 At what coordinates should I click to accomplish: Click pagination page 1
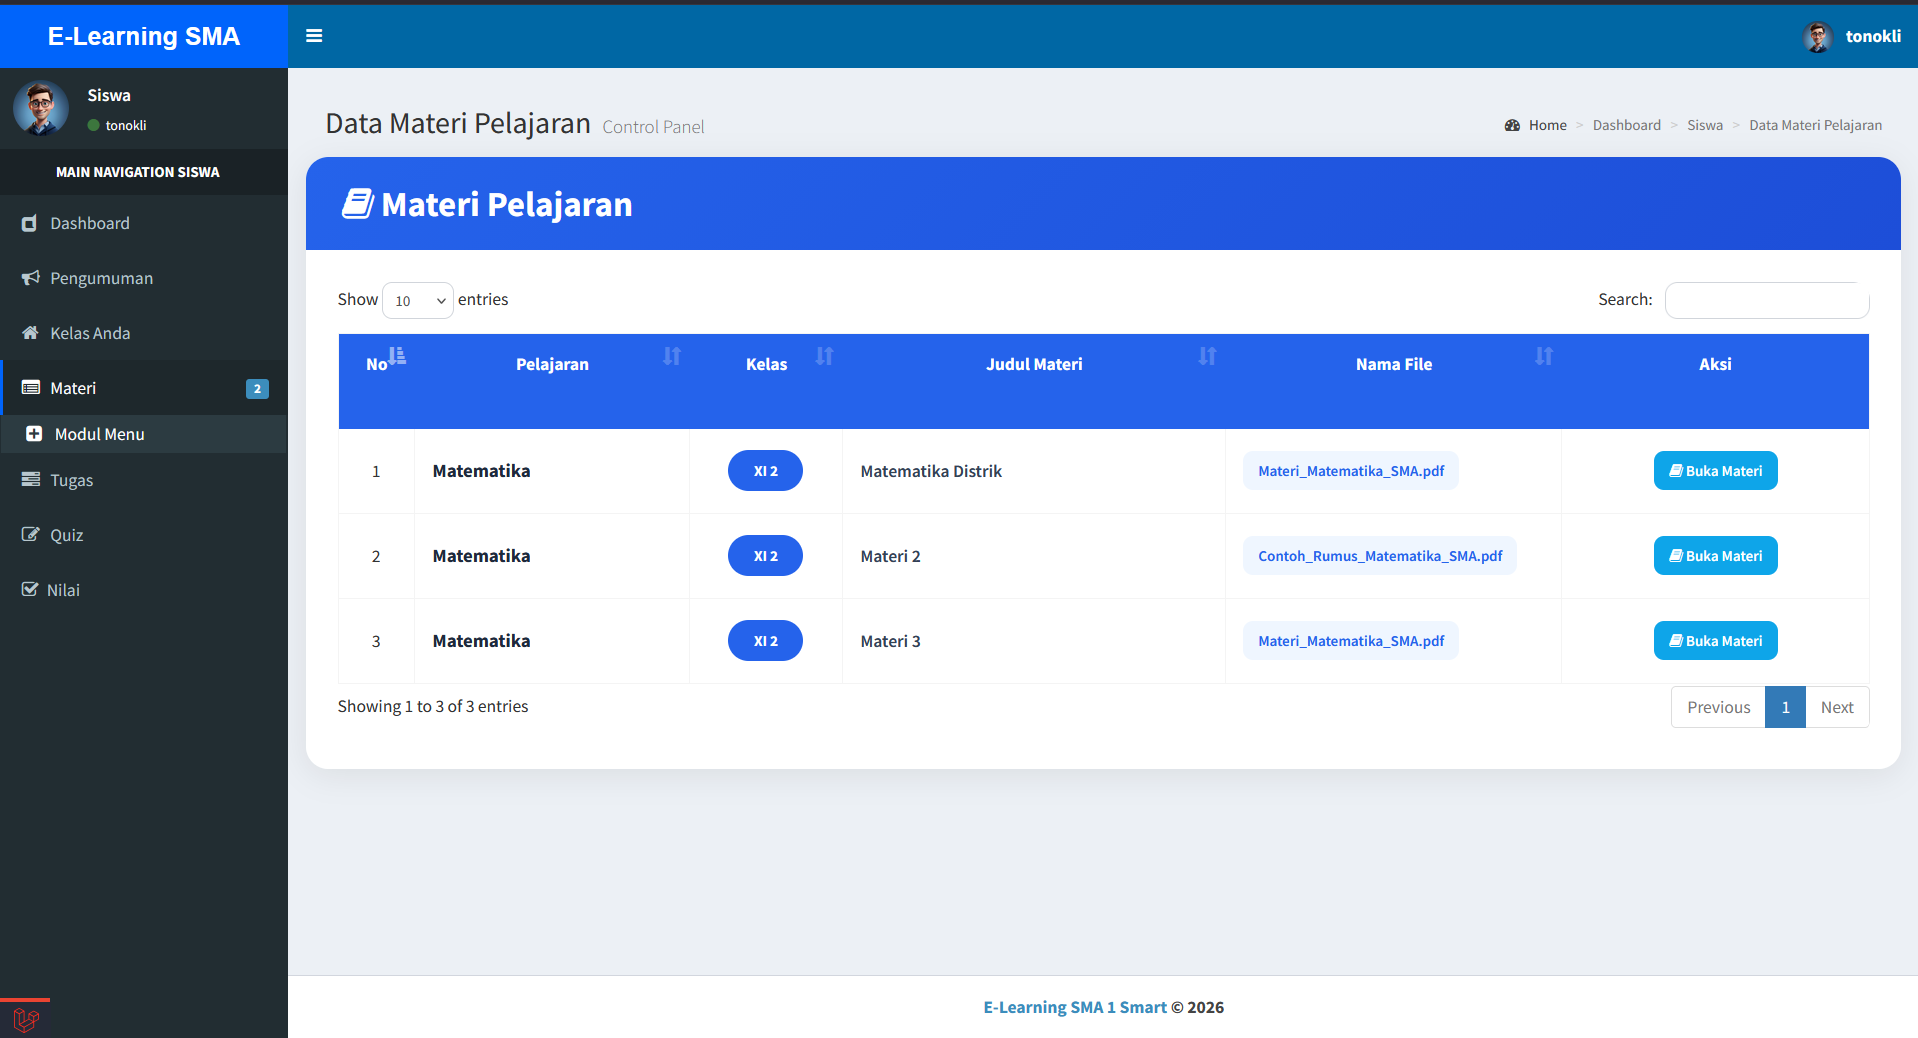1785,707
